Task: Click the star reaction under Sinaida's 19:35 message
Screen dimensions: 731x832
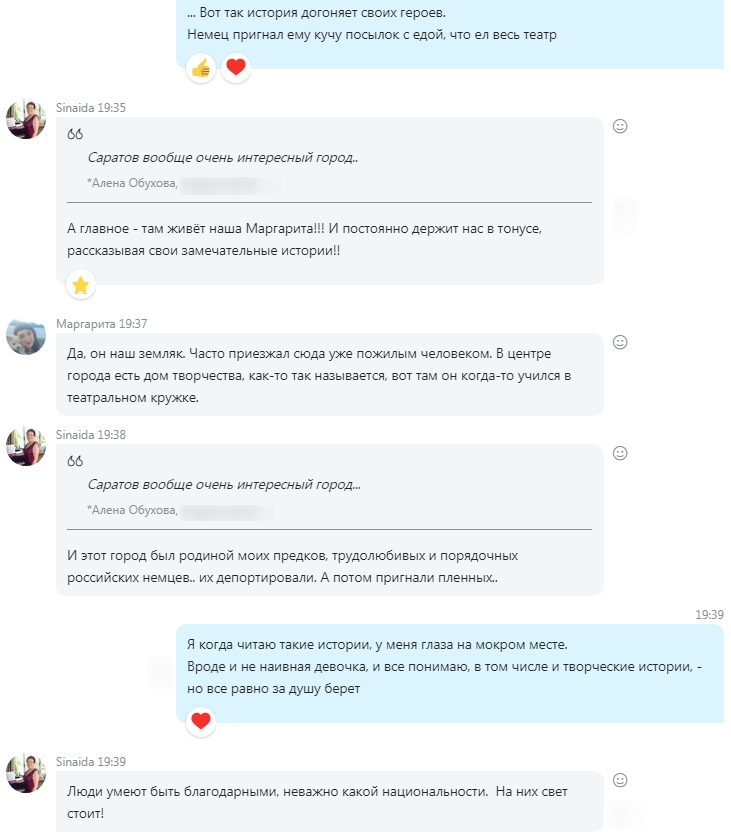Action: pos(81,285)
